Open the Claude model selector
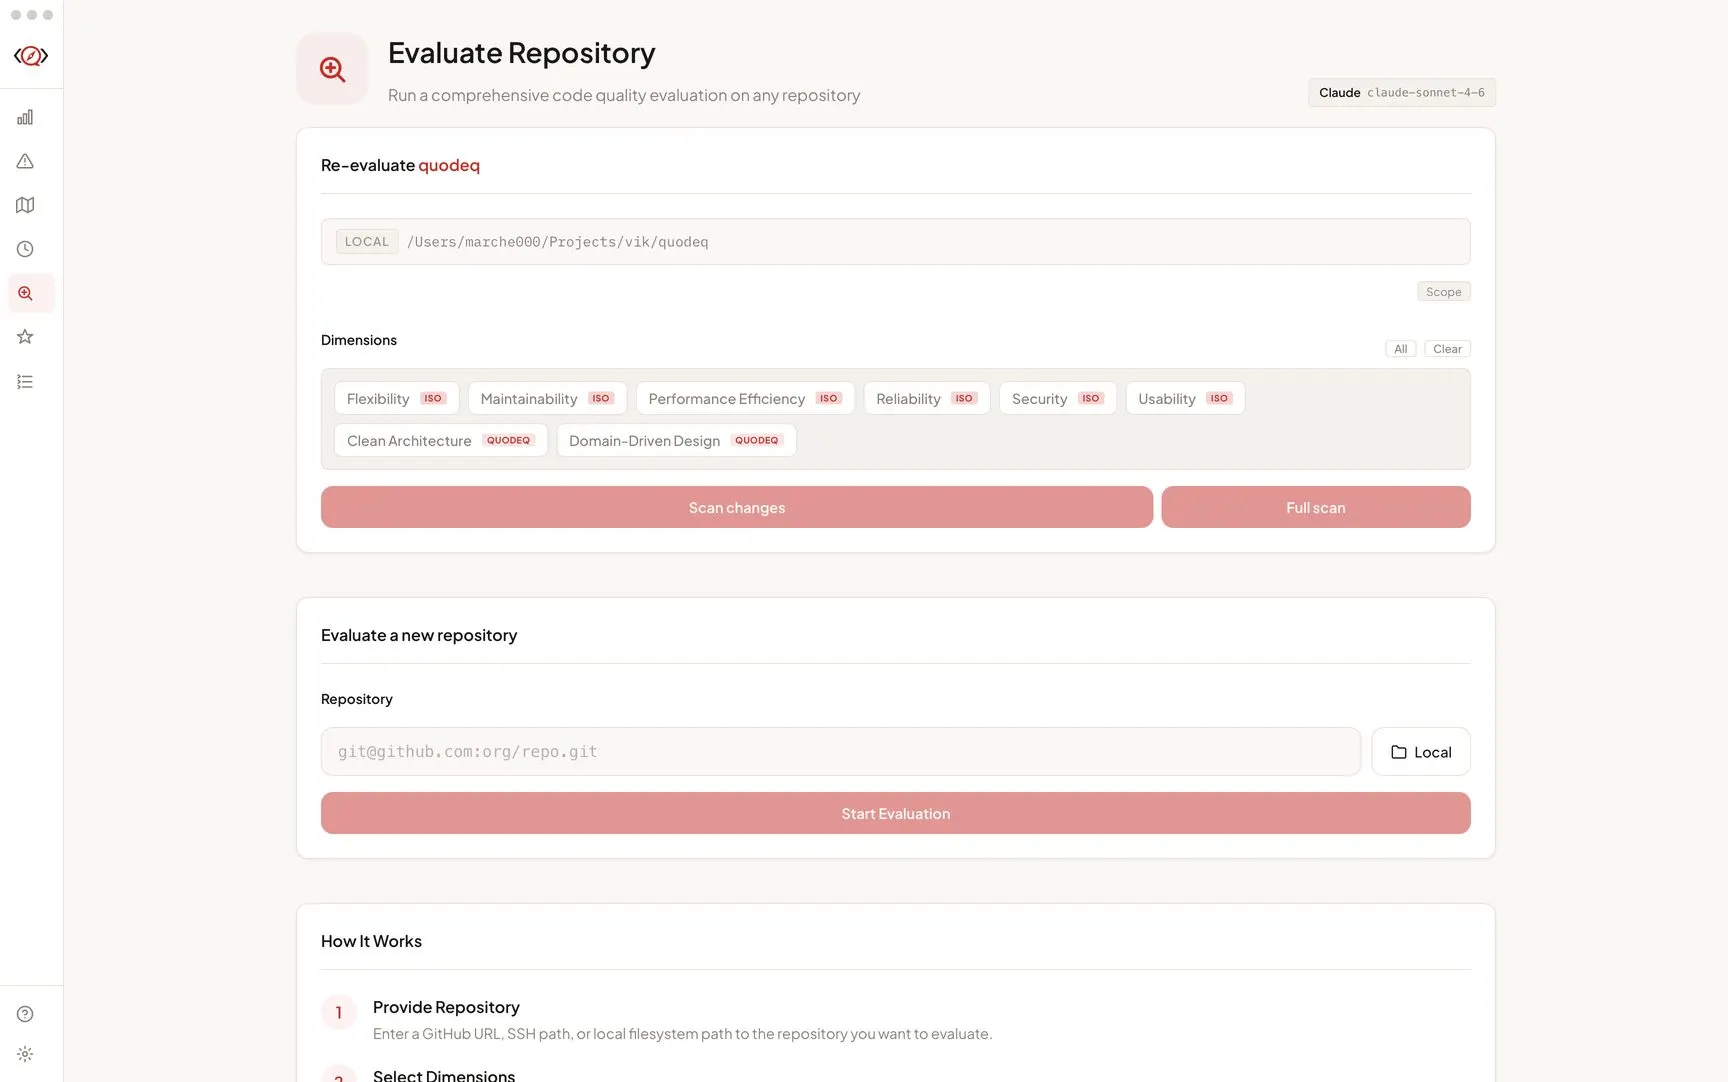 (1401, 92)
